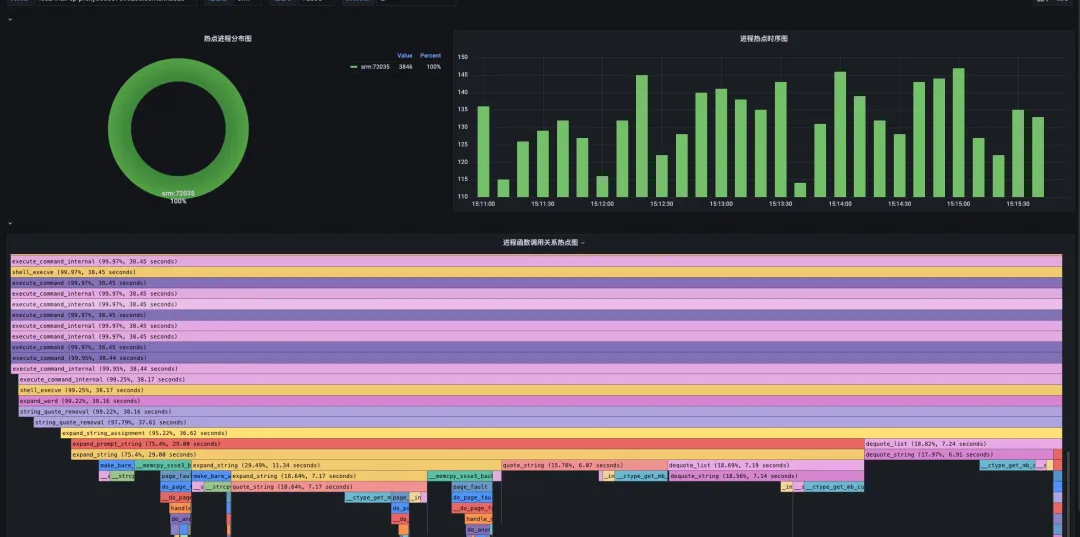Toggle the srm:72035 series in the legend
The image size is (1080, 537).
(375, 67)
